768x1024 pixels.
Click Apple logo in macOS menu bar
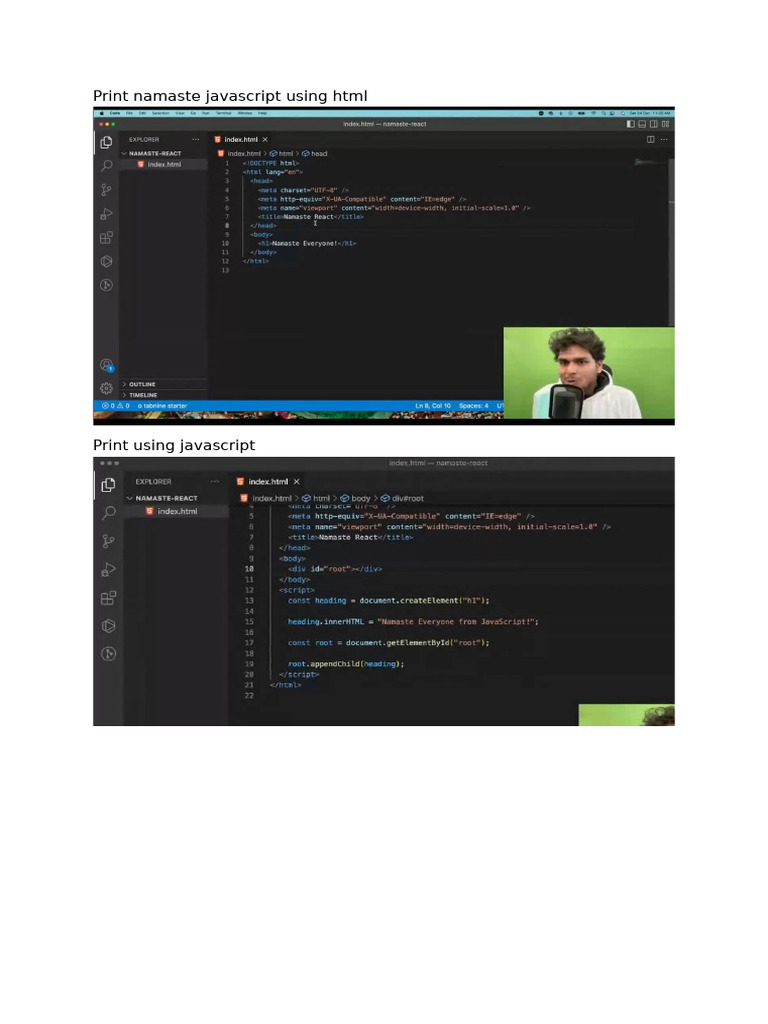(101, 113)
